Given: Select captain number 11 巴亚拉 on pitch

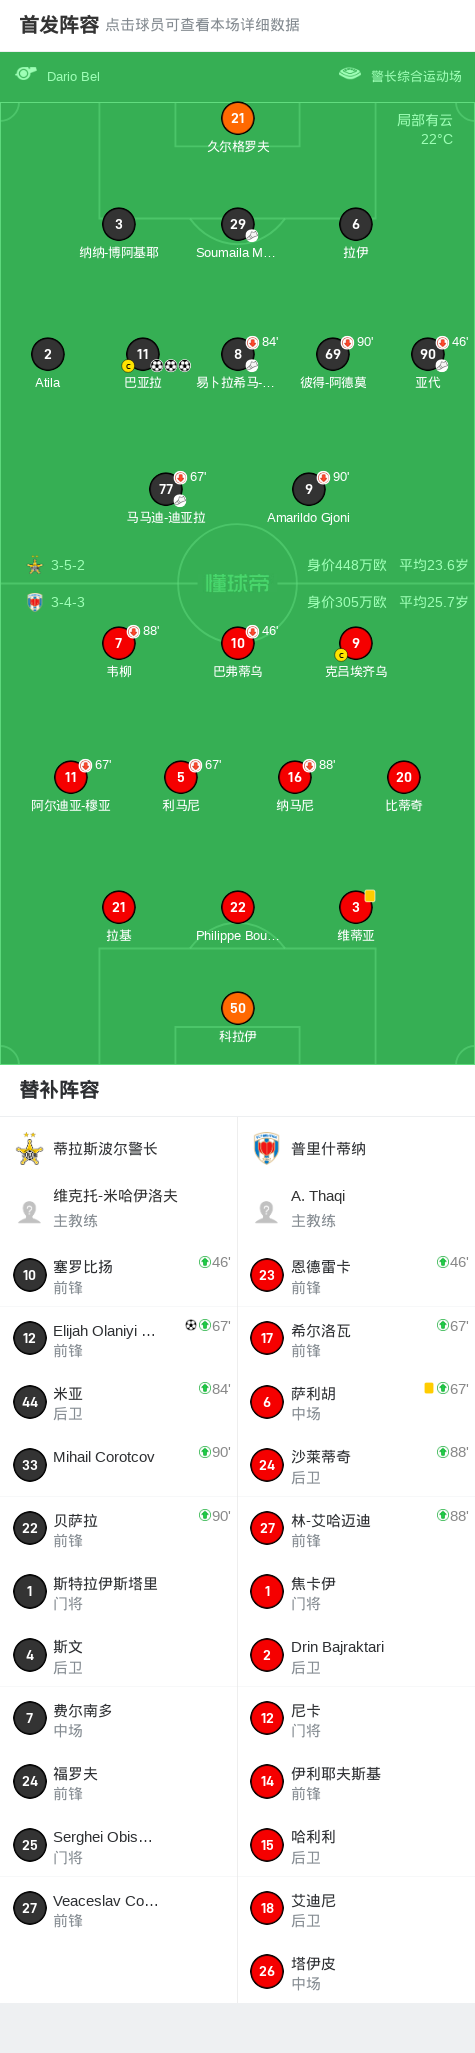Looking at the screenshot, I should click(x=143, y=354).
